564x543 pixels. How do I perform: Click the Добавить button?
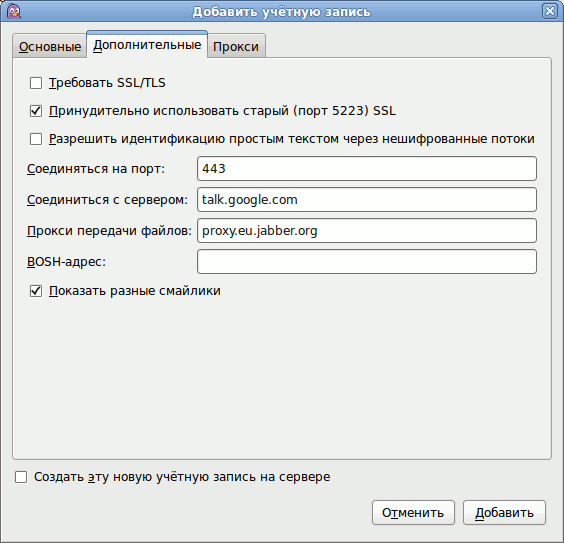point(504,512)
